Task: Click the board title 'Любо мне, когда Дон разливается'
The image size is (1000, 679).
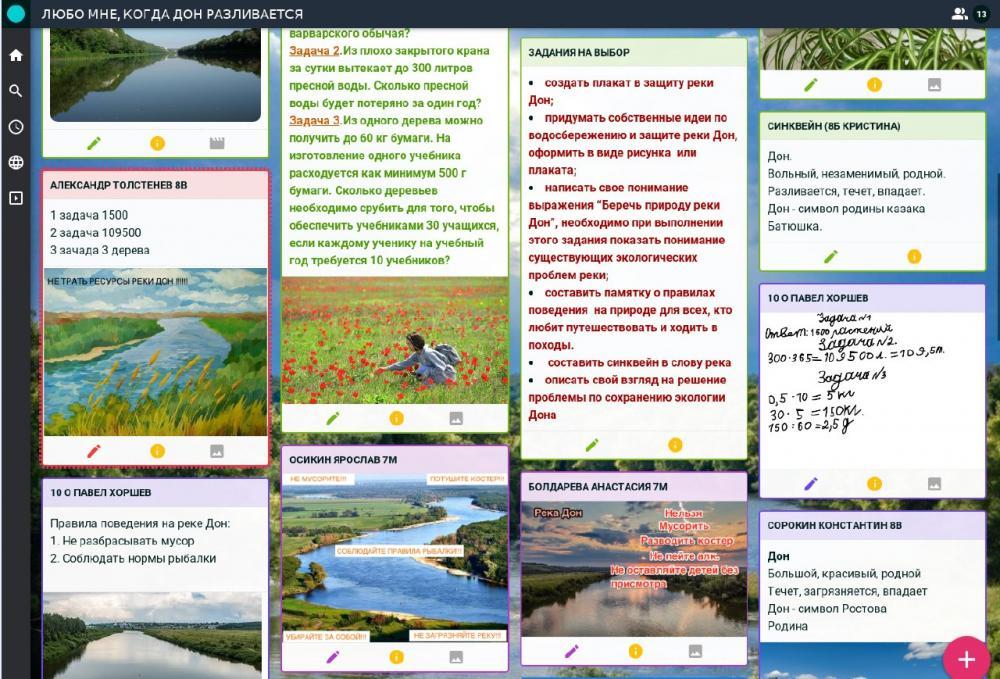Action: click(172, 14)
